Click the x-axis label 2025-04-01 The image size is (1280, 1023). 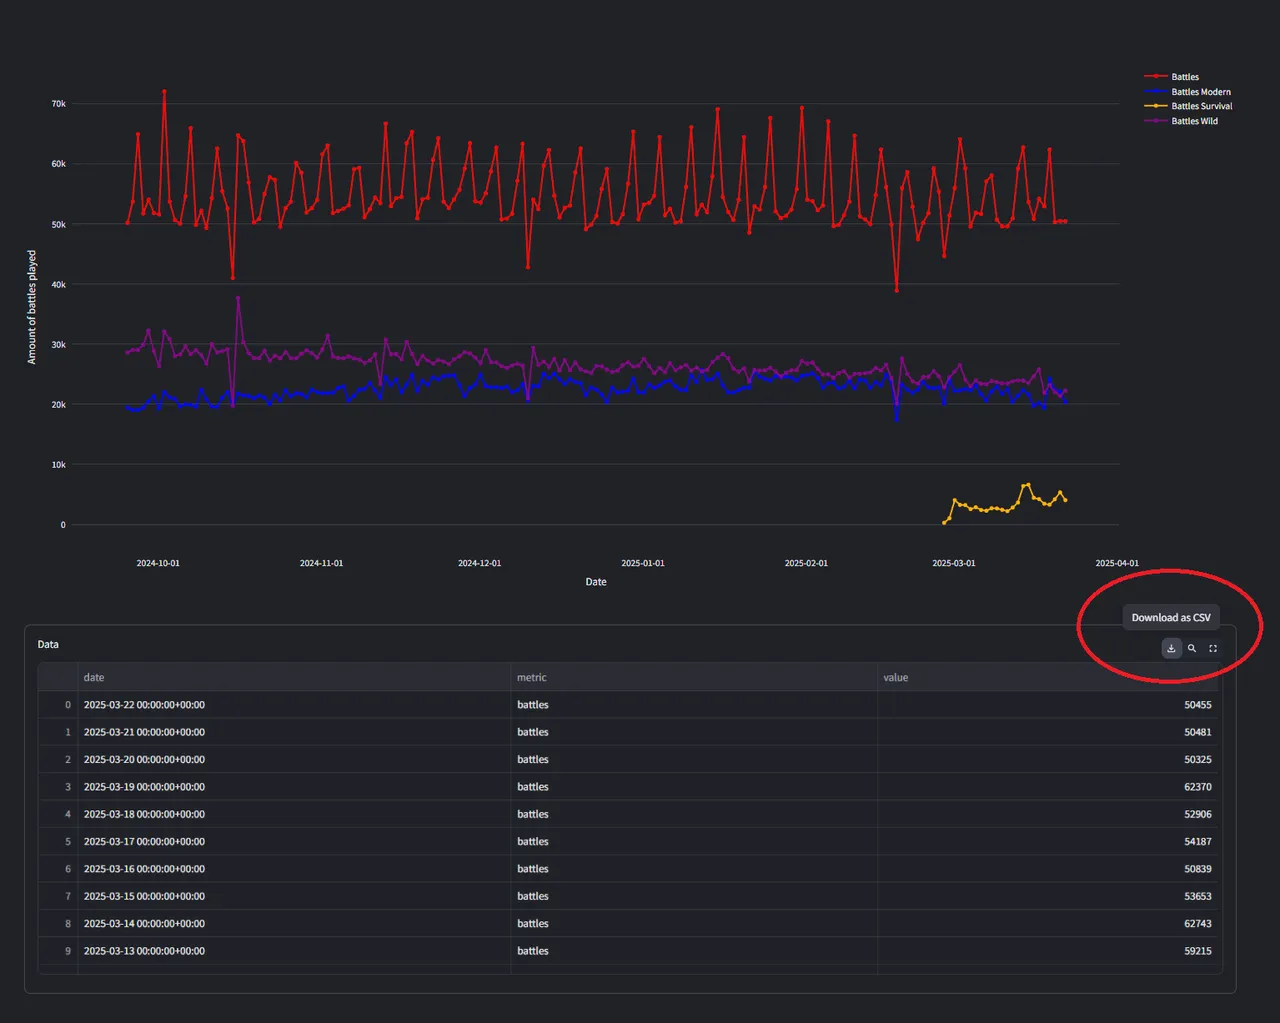[x=1117, y=563]
